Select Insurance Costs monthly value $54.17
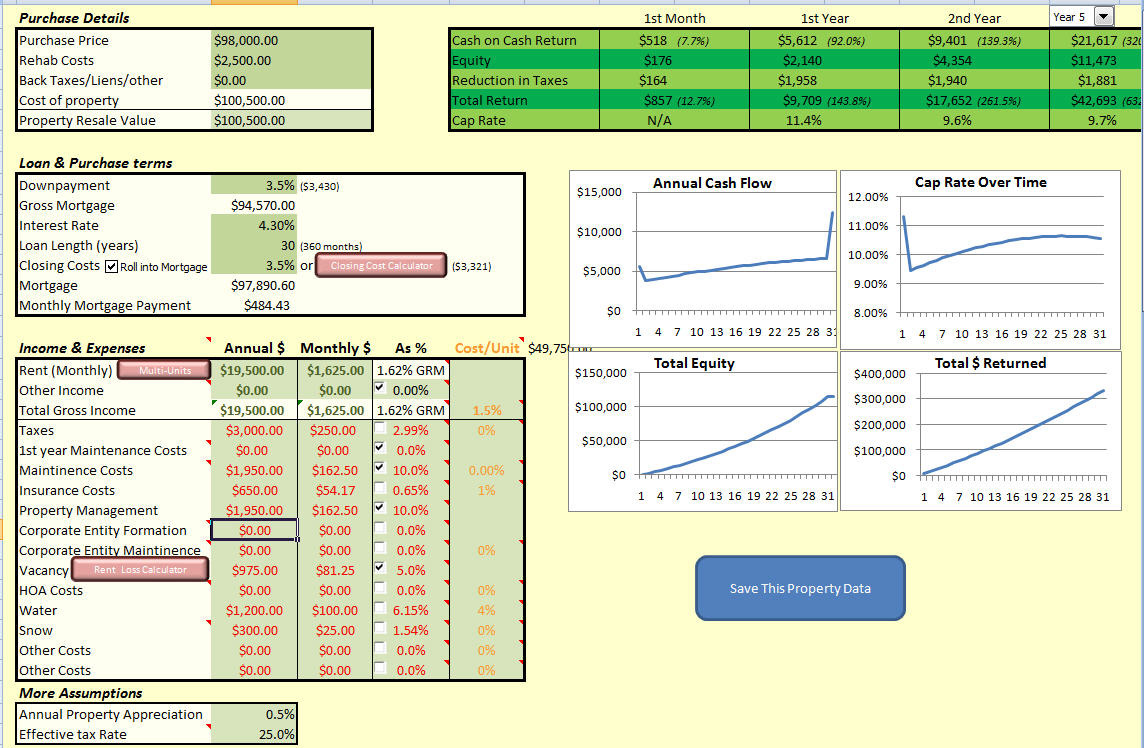Screen dimensions: 1144x748 pos(335,490)
